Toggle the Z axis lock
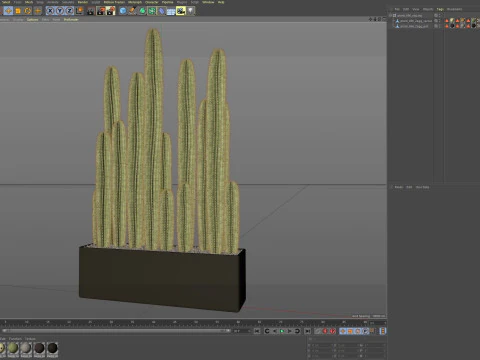Image resolution: width=480 pixels, height=360 pixels. click(69, 11)
